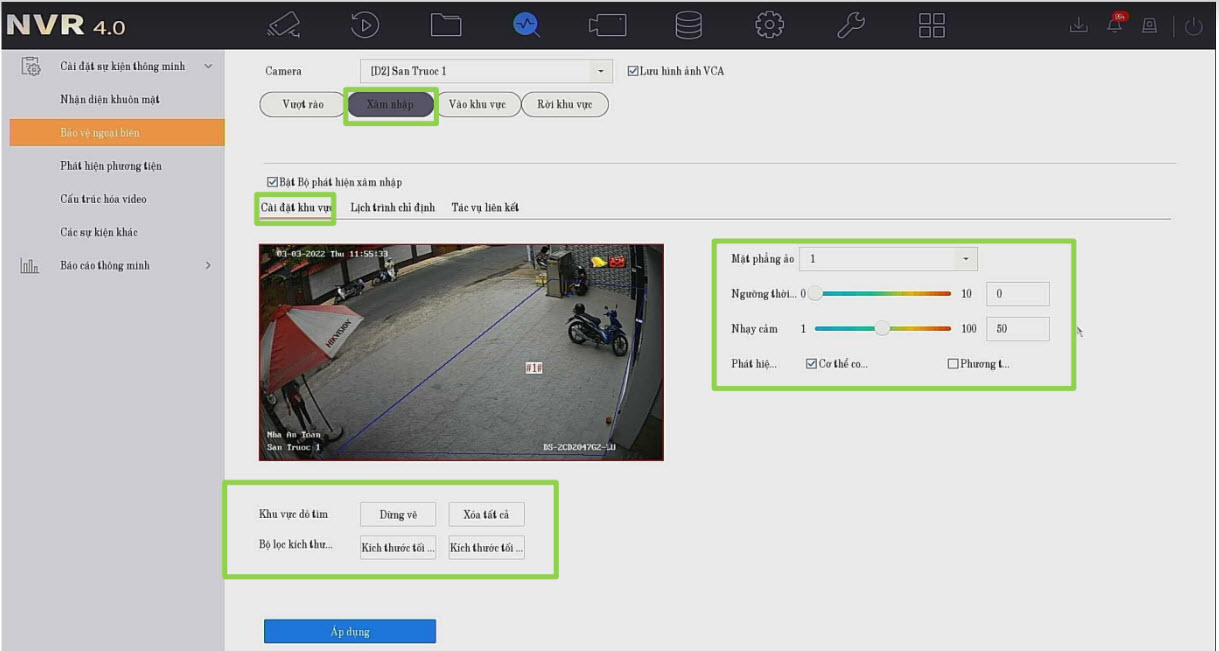1219x651 pixels.
Task: Open the Camera dropdown '[D2] San Truoc 1'
Action: pos(486,71)
